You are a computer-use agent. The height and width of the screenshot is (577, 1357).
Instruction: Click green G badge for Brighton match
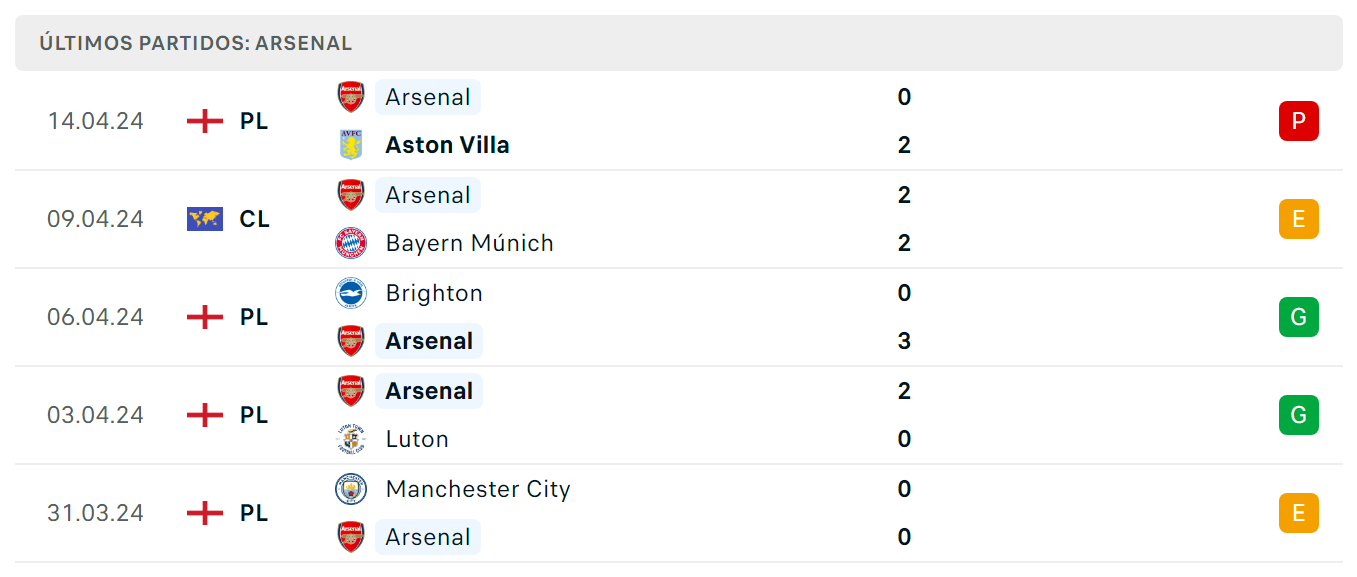pos(1299,317)
